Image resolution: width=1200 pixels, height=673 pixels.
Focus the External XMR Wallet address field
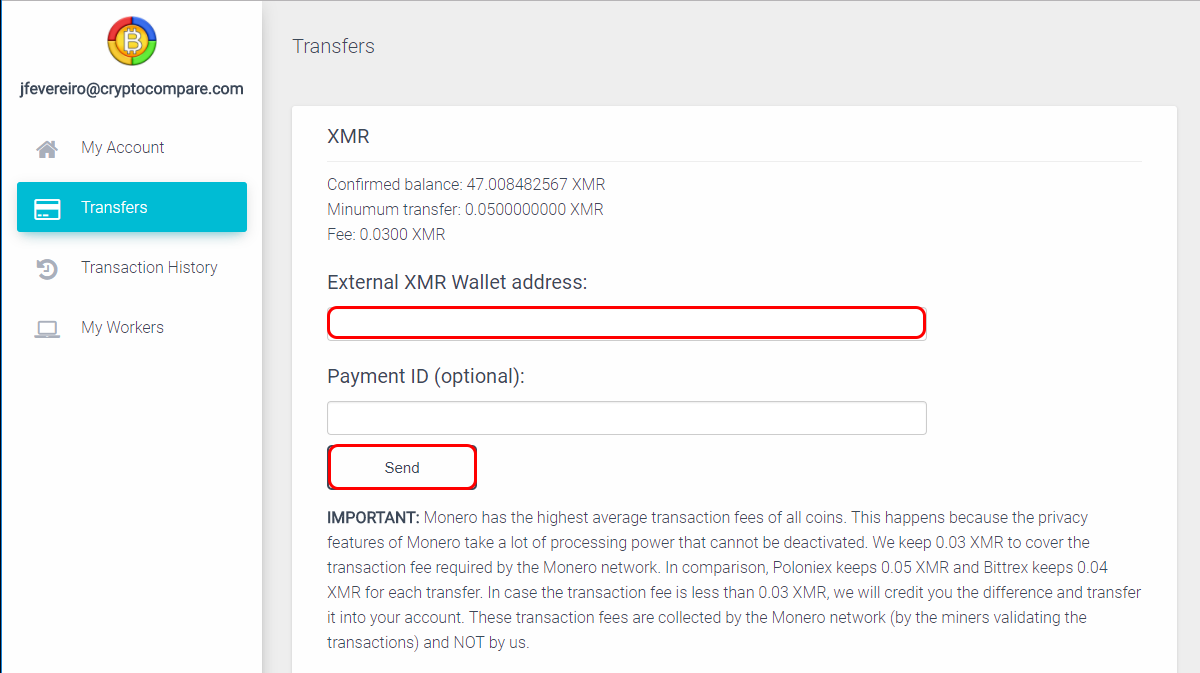[627, 323]
